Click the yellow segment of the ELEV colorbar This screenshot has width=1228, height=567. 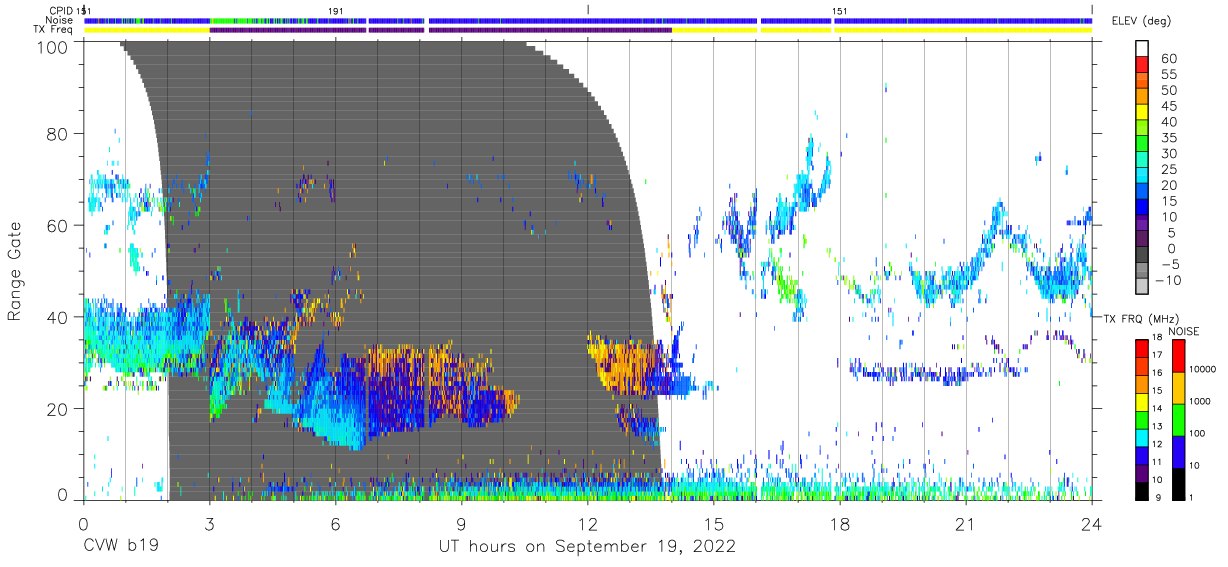pyautogui.click(x=1141, y=114)
